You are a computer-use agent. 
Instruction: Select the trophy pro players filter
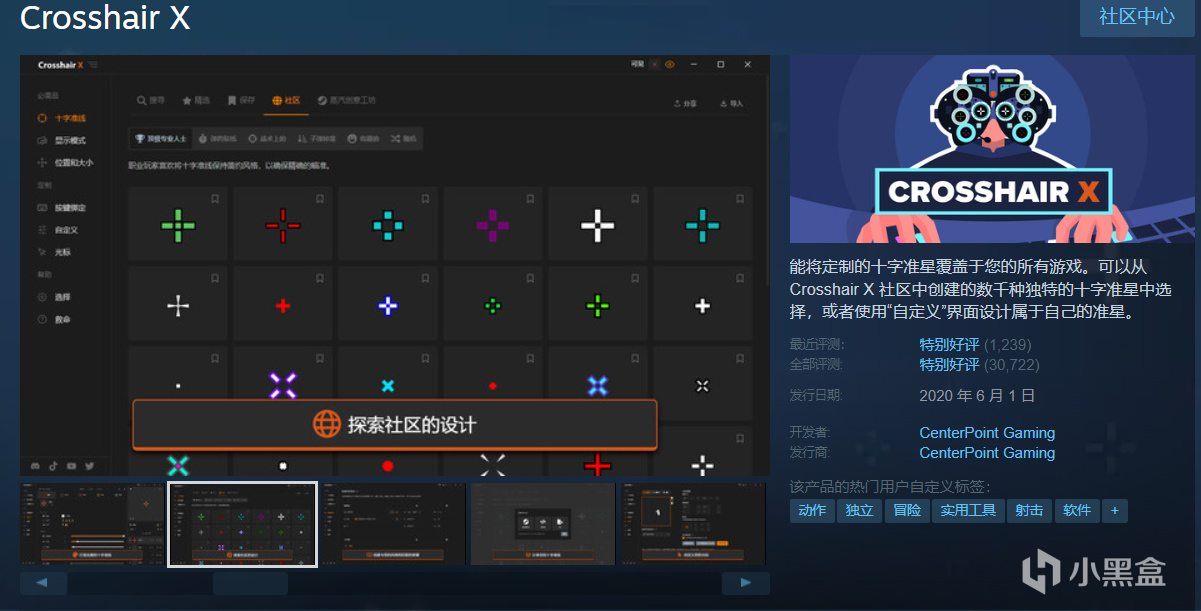pyautogui.click(x=160, y=138)
